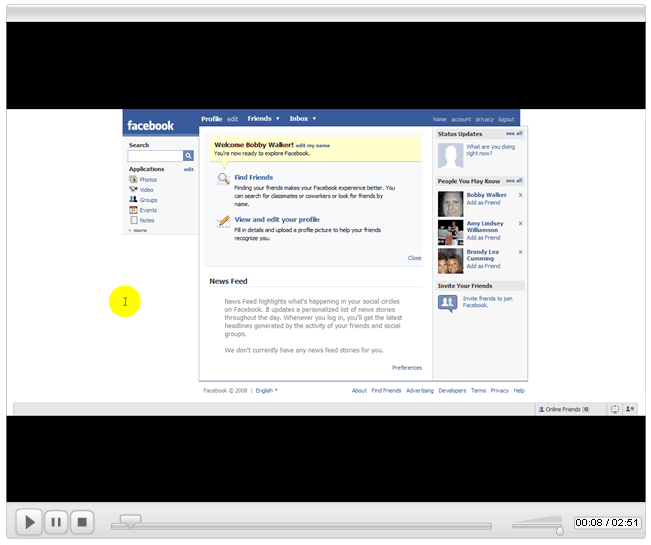Open View and edit your profile
This screenshot has width=651, height=545.
coord(277,220)
